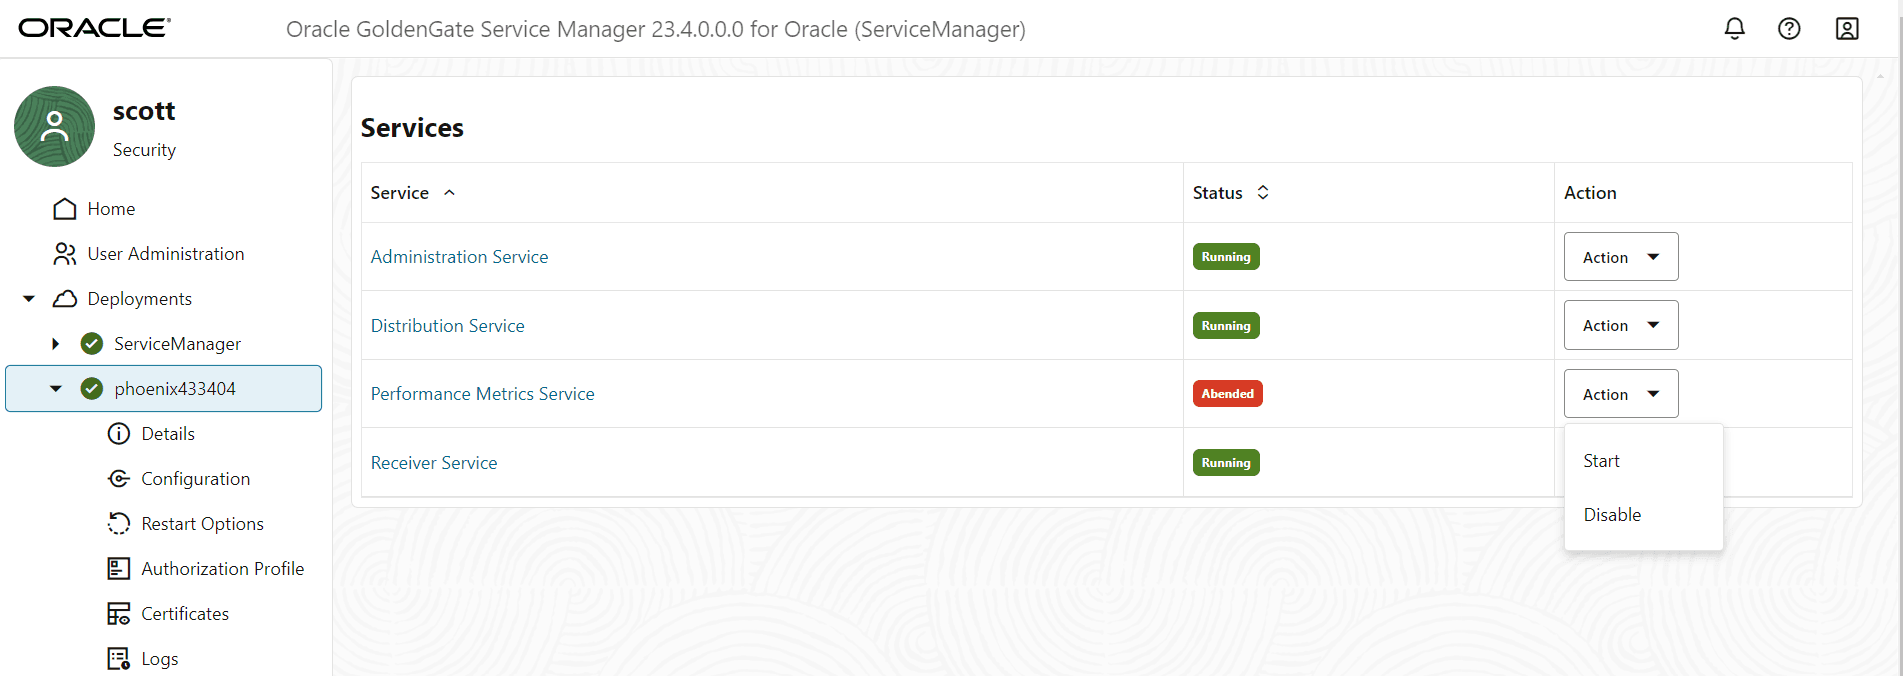Viewport: 1903px width, 676px height.
Task: Open Action dropdown for Administration Service
Action: [1621, 257]
